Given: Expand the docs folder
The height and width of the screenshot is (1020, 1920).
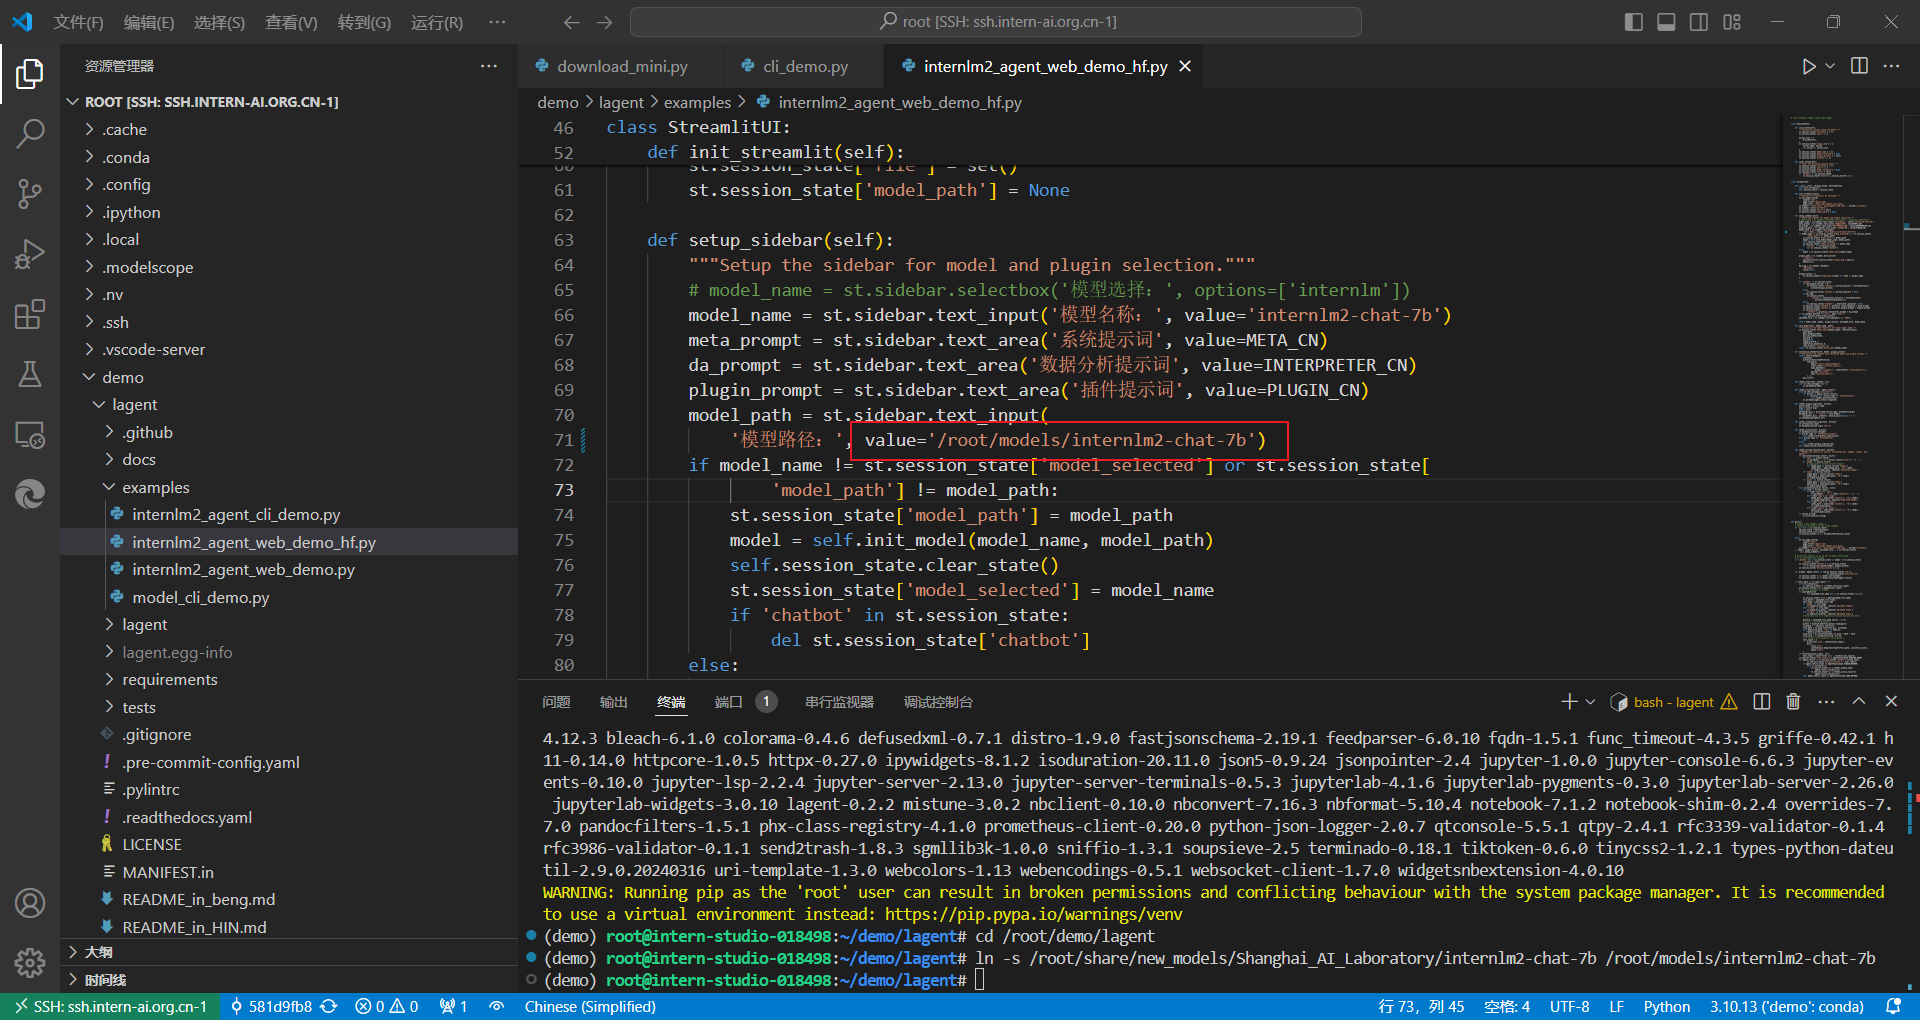Looking at the screenshot, I should pyautogui.click(x=139, y=460).
